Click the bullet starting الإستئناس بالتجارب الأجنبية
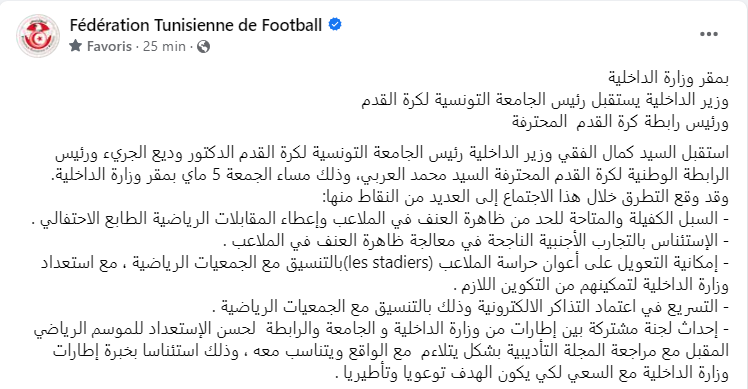 (481, 241)
